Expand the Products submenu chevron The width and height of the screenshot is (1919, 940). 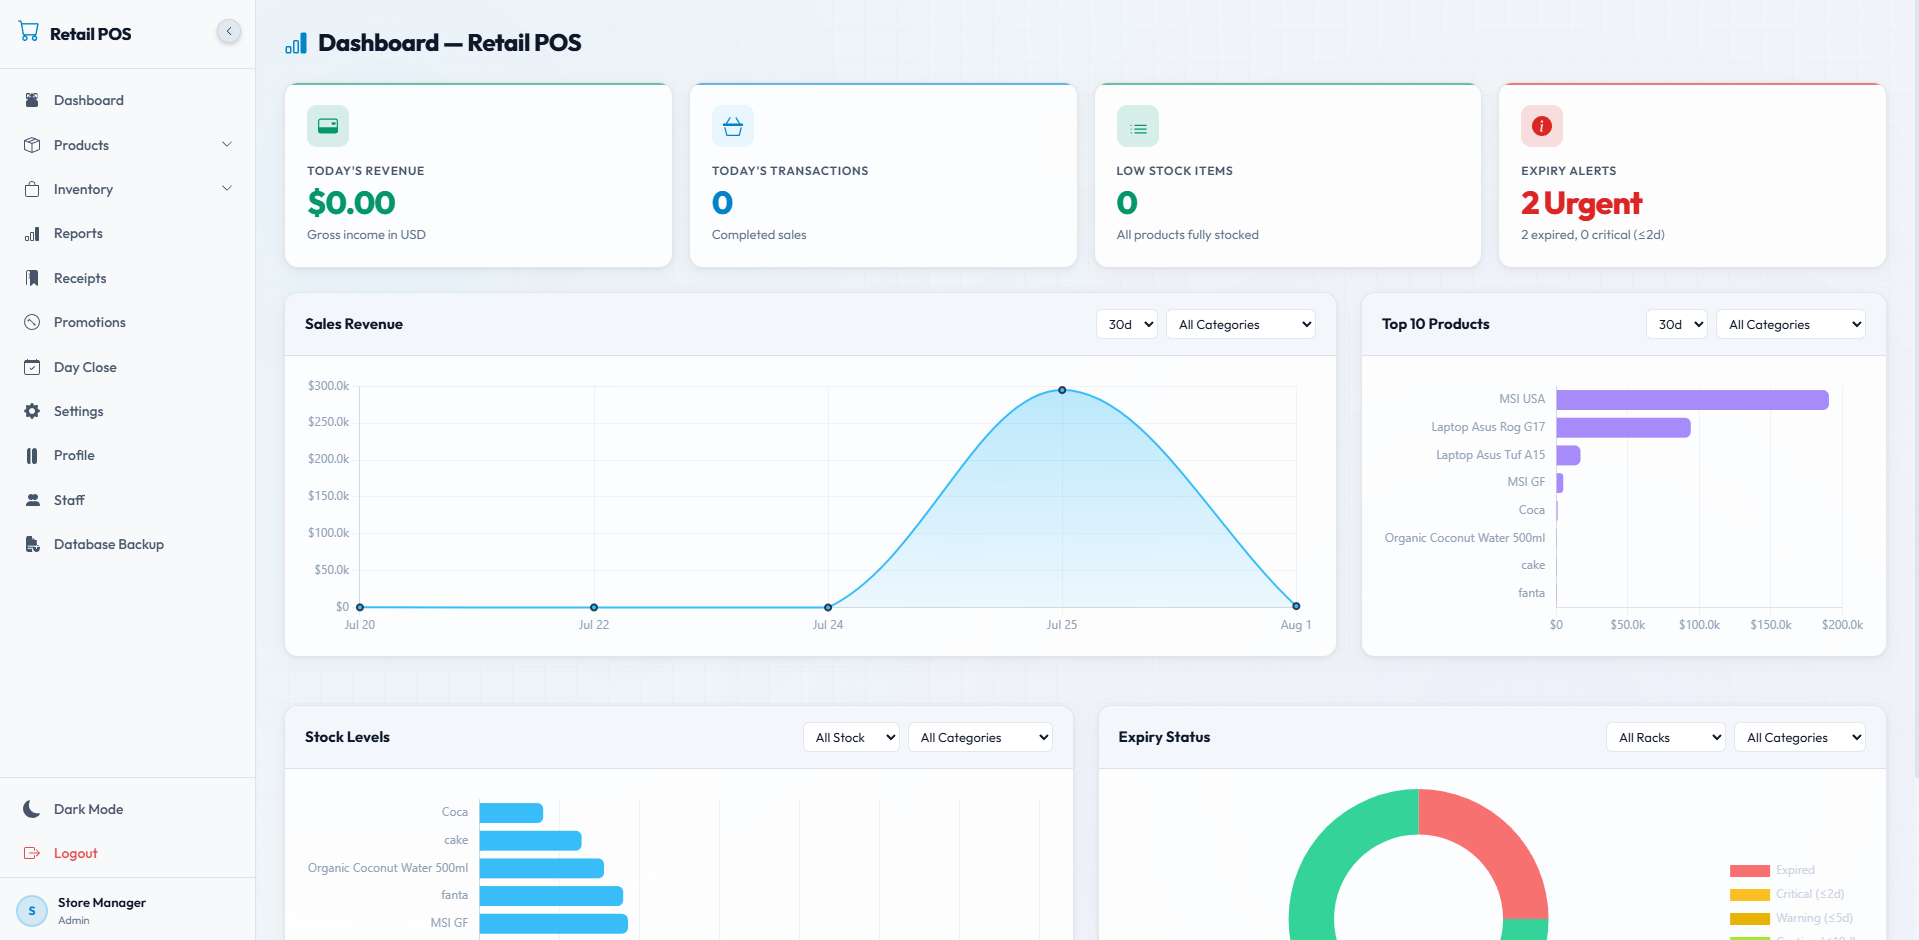227,145
